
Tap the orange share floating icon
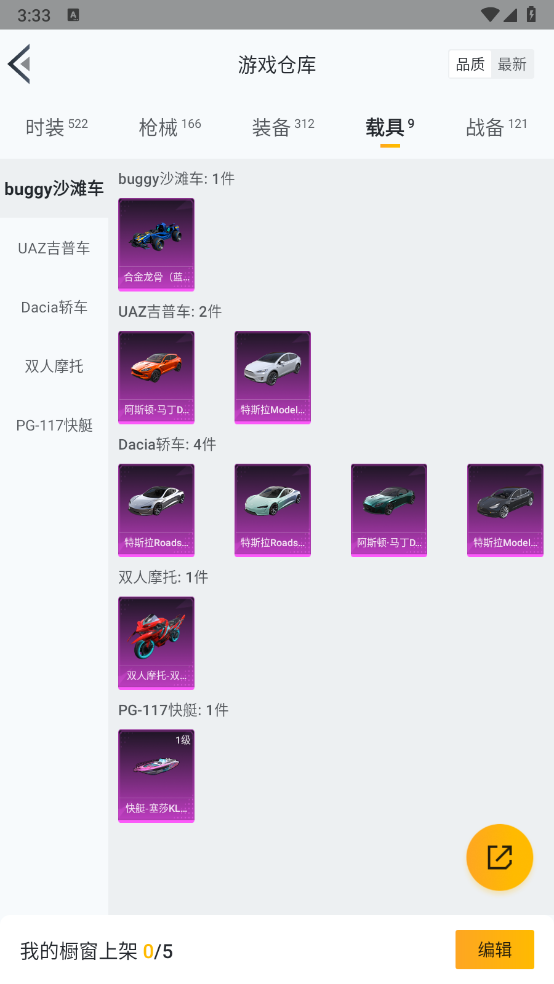499,857
